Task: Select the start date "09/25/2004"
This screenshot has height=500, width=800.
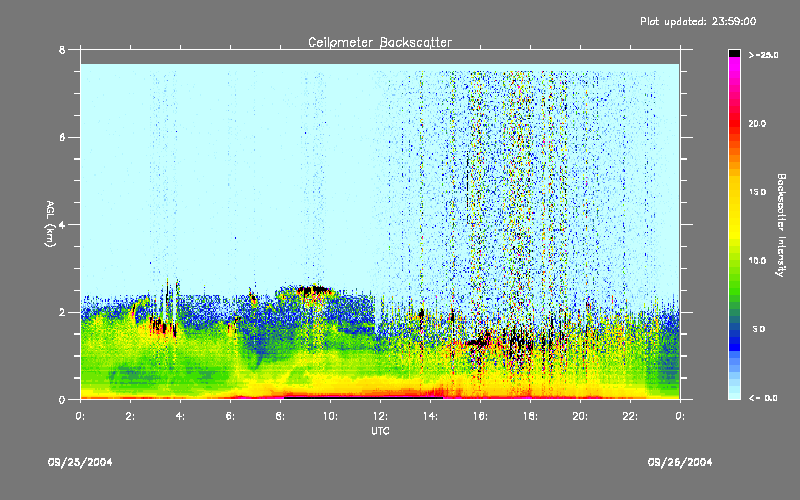Action: [80, 462]
